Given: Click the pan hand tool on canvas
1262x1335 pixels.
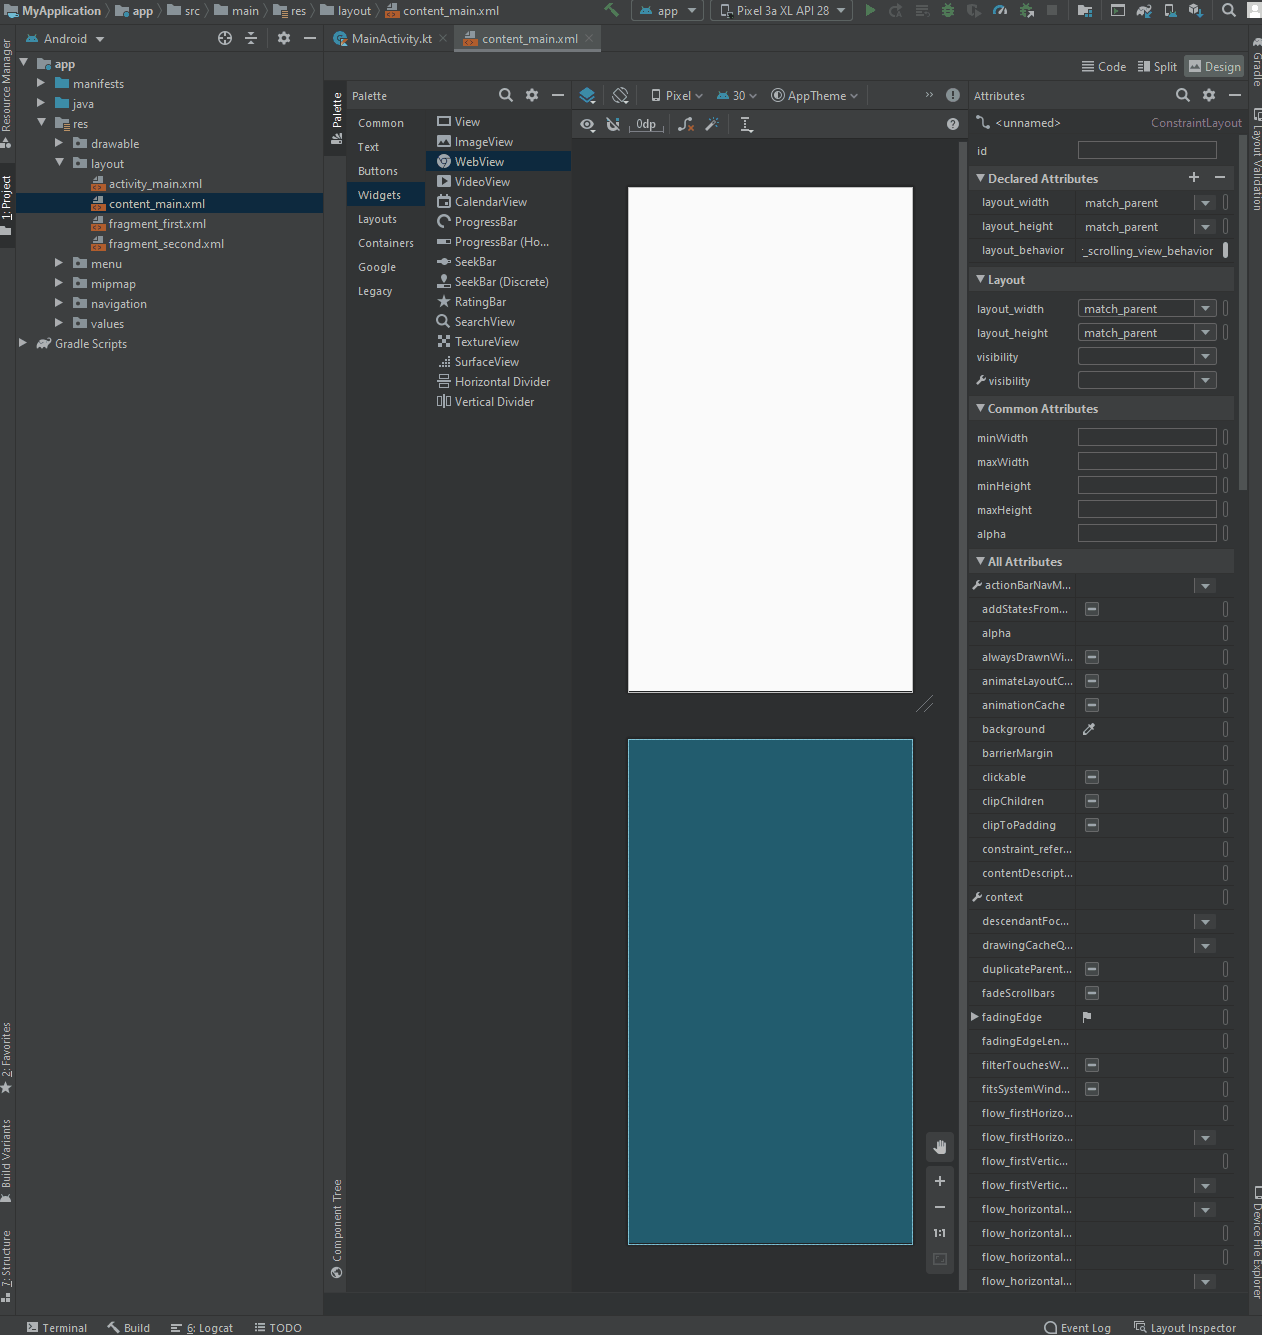Looking at the screenshot, I should (940, 1147).
